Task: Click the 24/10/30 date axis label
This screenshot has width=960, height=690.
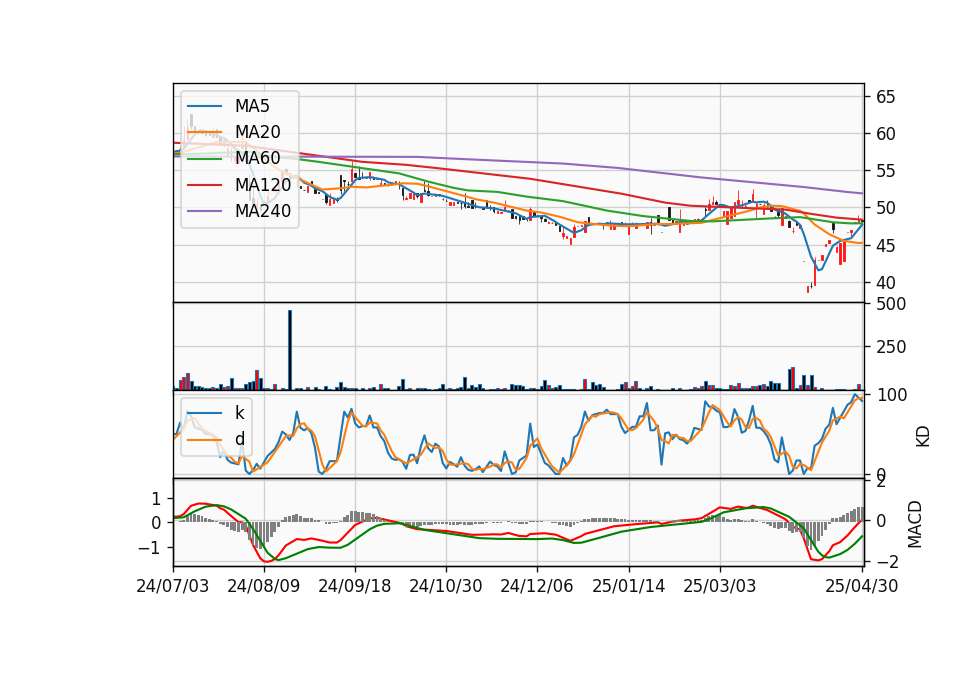Action: [446, 586]
